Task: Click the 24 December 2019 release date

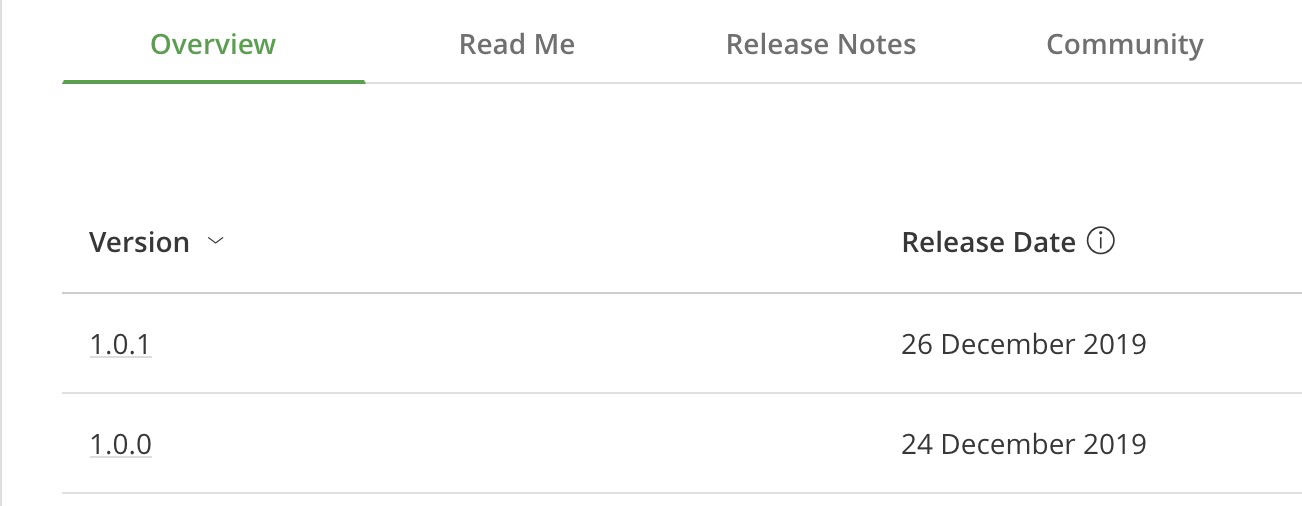Action: coord(1023,444)
